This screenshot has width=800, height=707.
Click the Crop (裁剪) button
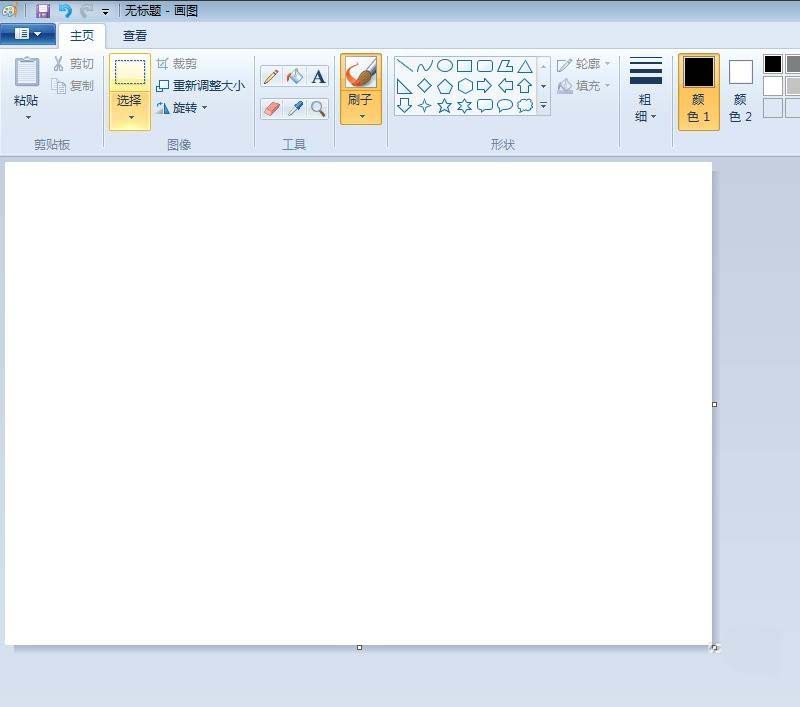177,64
